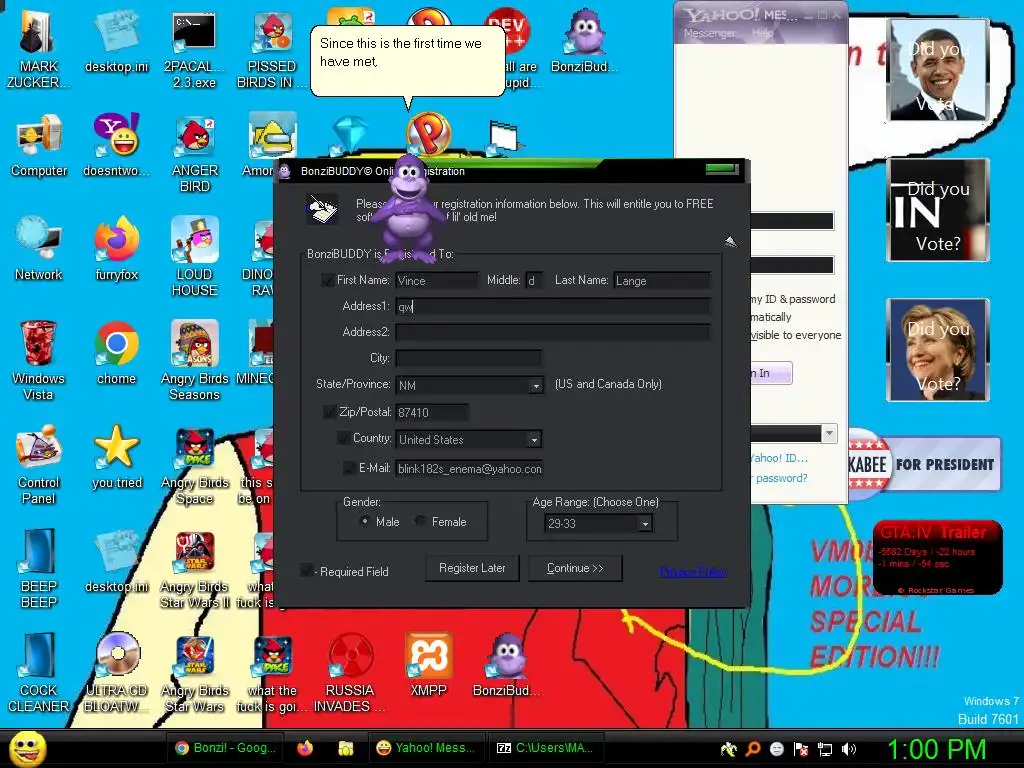Open Angry Birds Star Wars II shortcut
1024x768 pixels.
(x=195, y=568)
